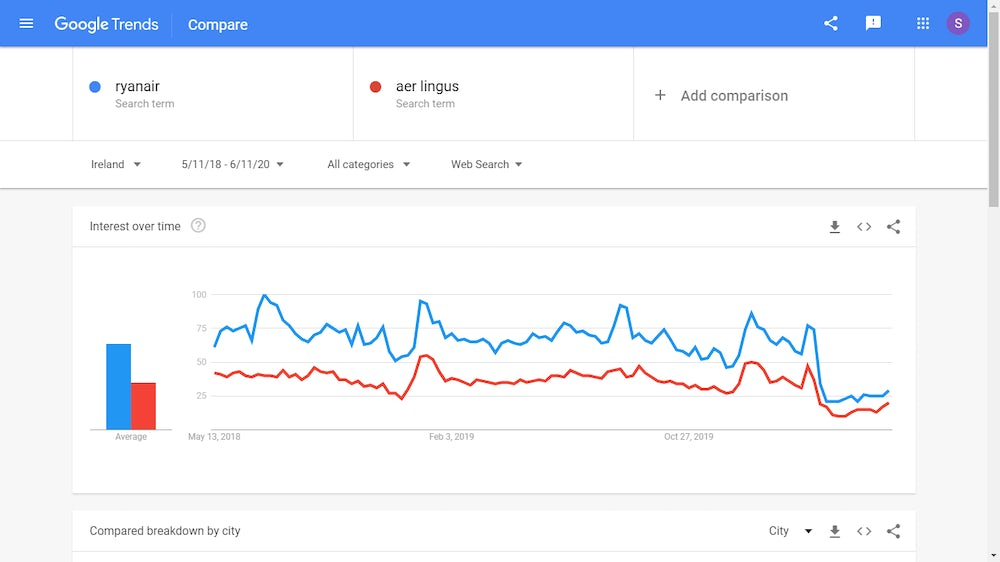Open the hamburger main menu

pos(26,24)
